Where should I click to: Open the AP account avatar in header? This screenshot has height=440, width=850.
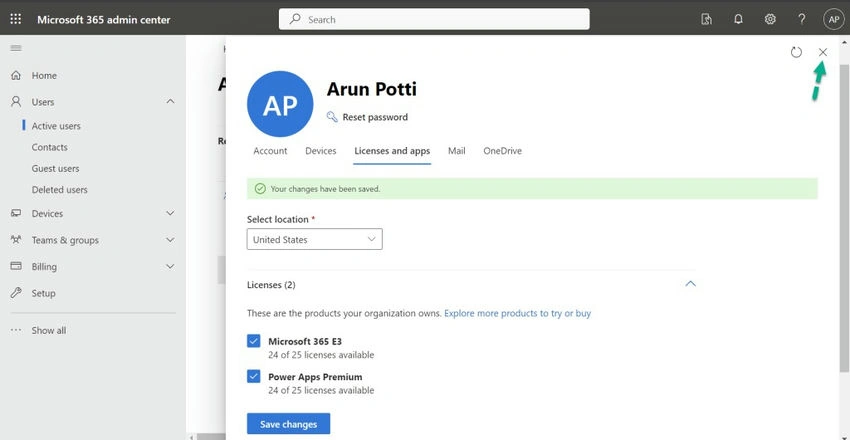[834, 20]
